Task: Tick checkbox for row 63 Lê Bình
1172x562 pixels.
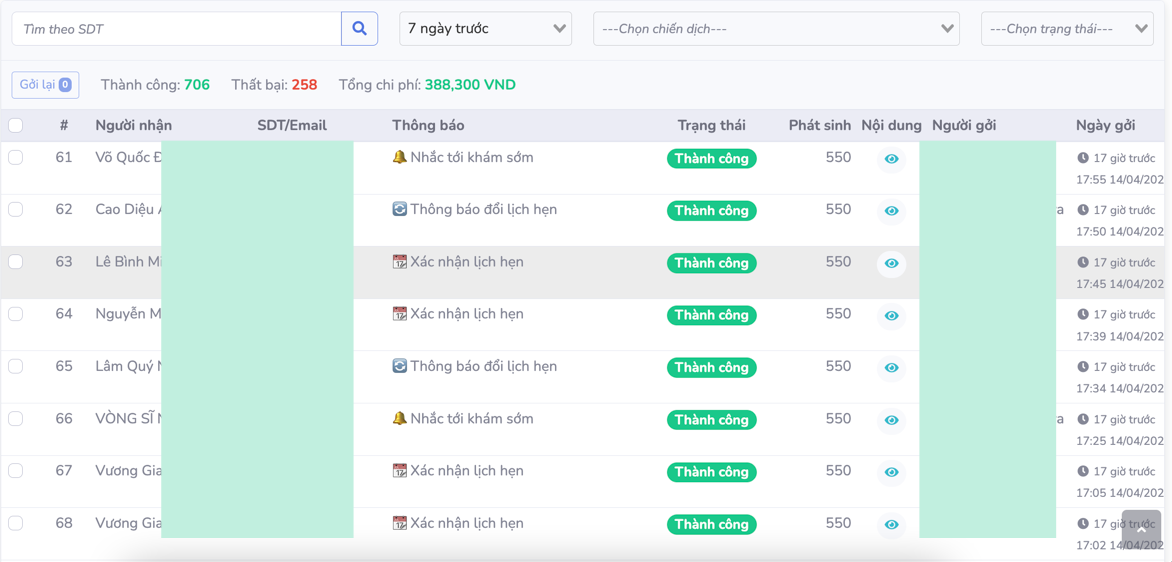Action: 16,262
